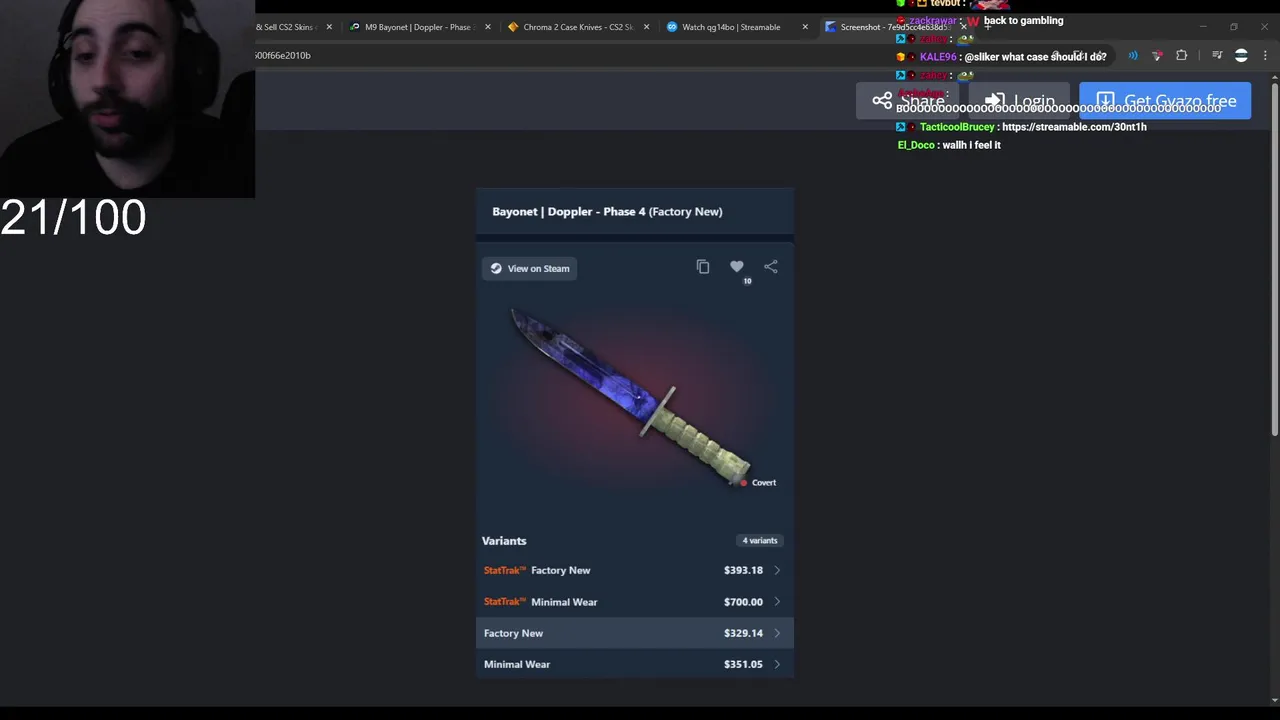
Task: Switch to the Sell CS2 Skins tab
Action: click(x=290, y=27)
